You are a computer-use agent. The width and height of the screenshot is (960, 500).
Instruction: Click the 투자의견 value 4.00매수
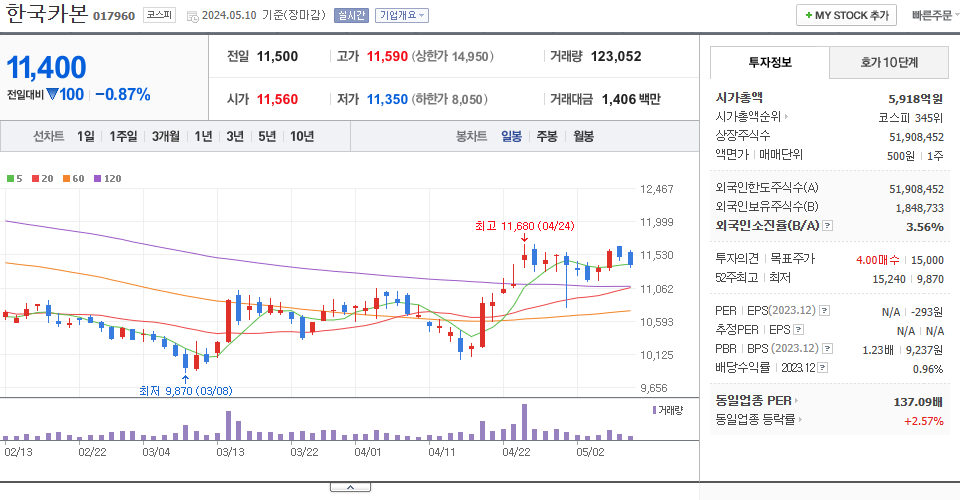(877, 260)
